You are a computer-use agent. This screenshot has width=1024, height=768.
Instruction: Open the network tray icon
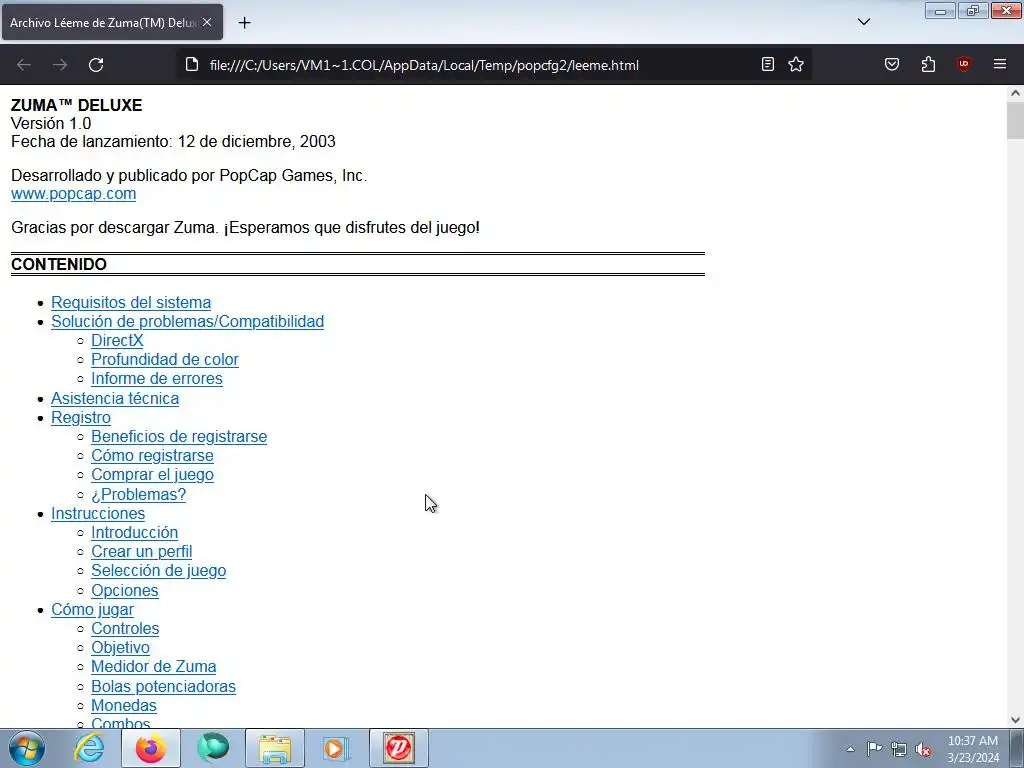[x=899, y=749]
